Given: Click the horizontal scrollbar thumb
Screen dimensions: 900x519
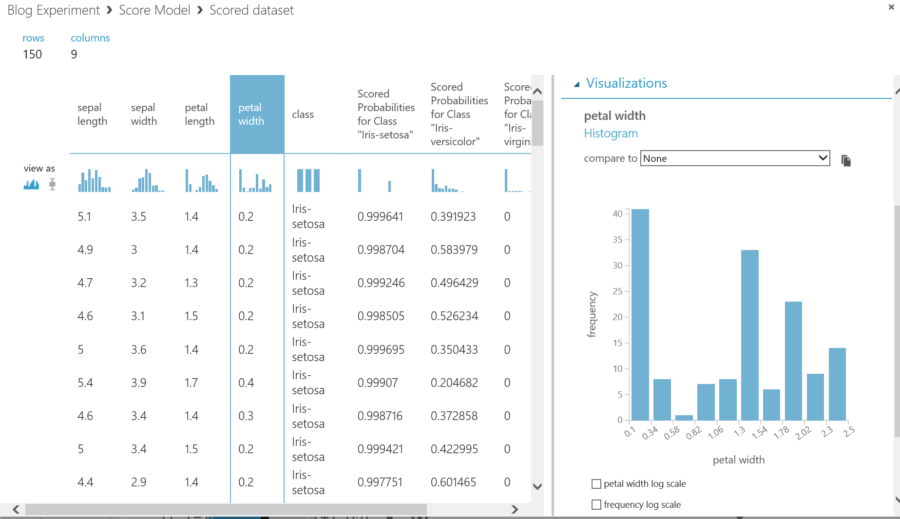Looking at the screenshot, I should pyautogui.click(x=226, y=509).
